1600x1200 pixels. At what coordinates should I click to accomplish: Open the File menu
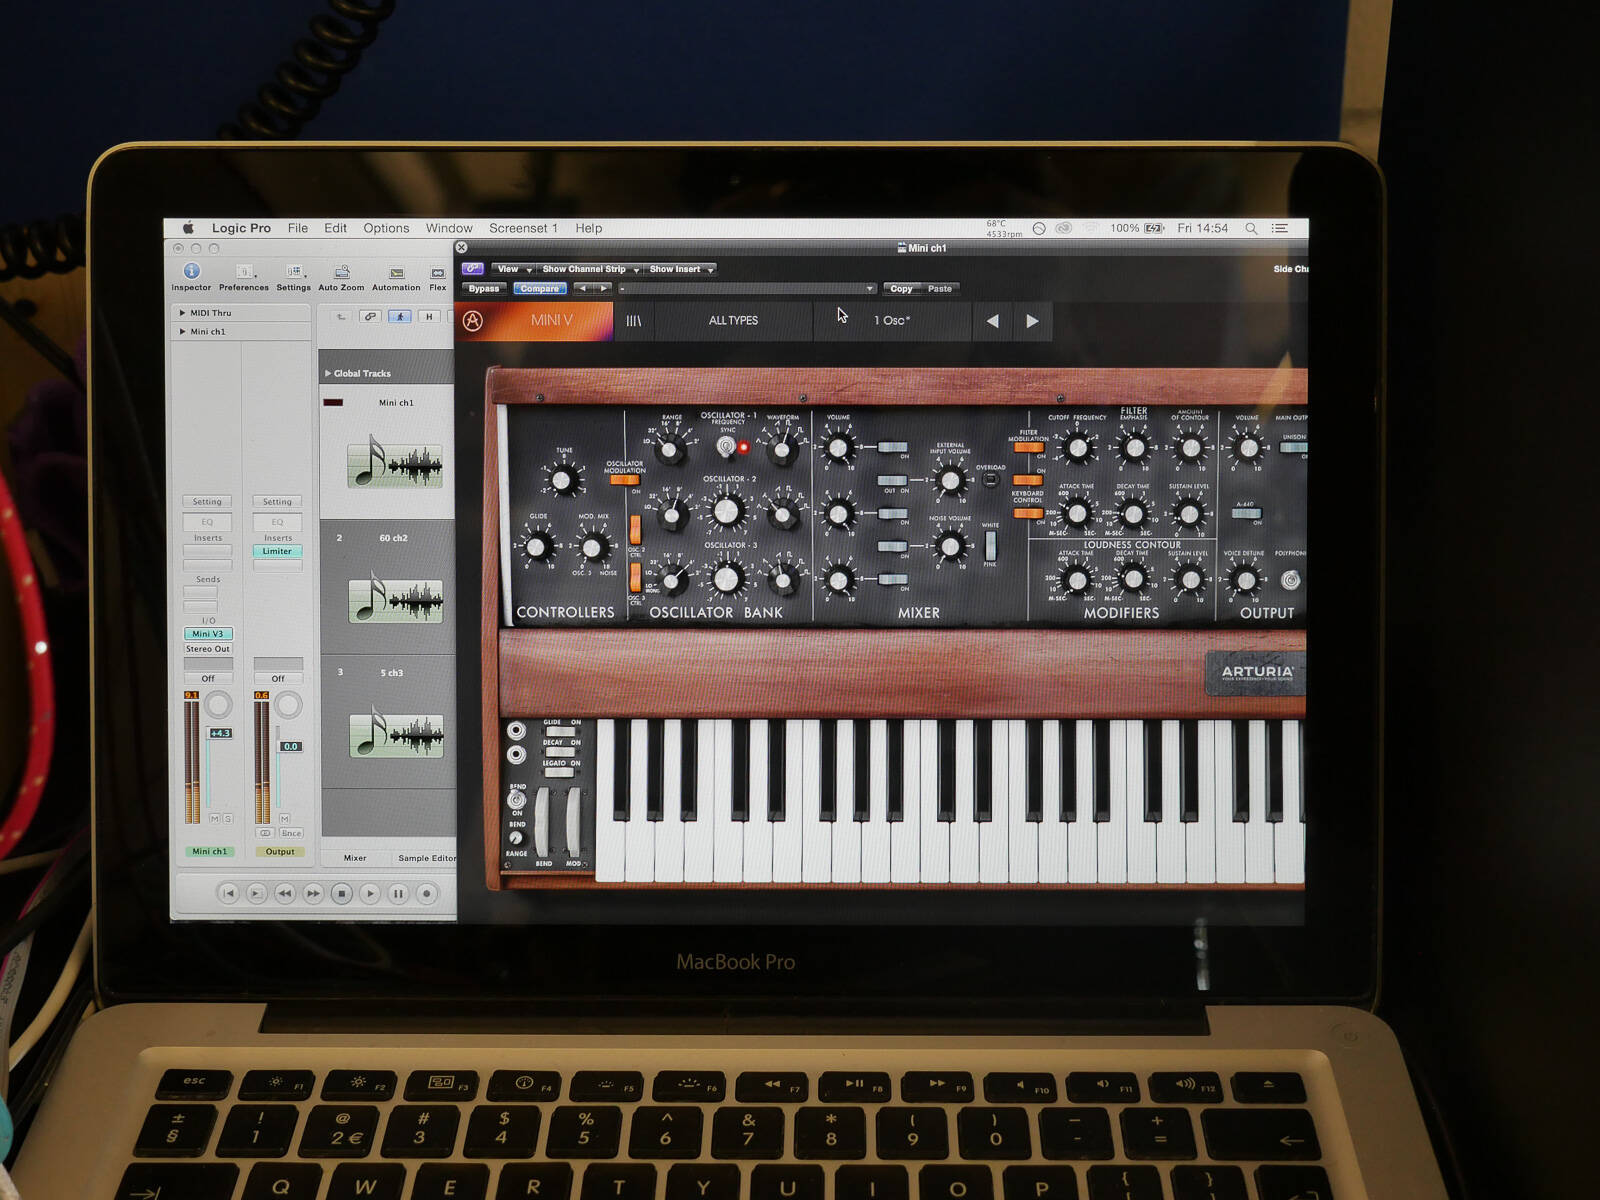pyautogui.click(x=298, y=228)
